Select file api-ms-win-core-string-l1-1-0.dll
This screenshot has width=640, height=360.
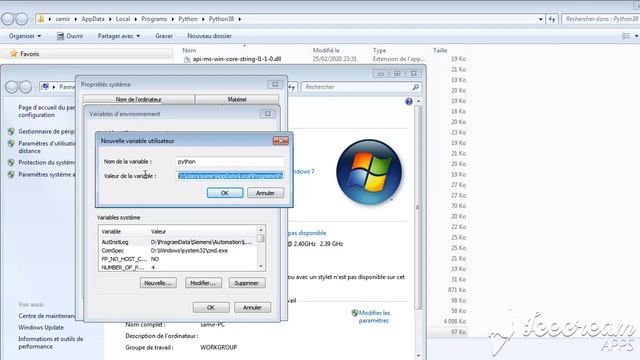tap(237, 59)
